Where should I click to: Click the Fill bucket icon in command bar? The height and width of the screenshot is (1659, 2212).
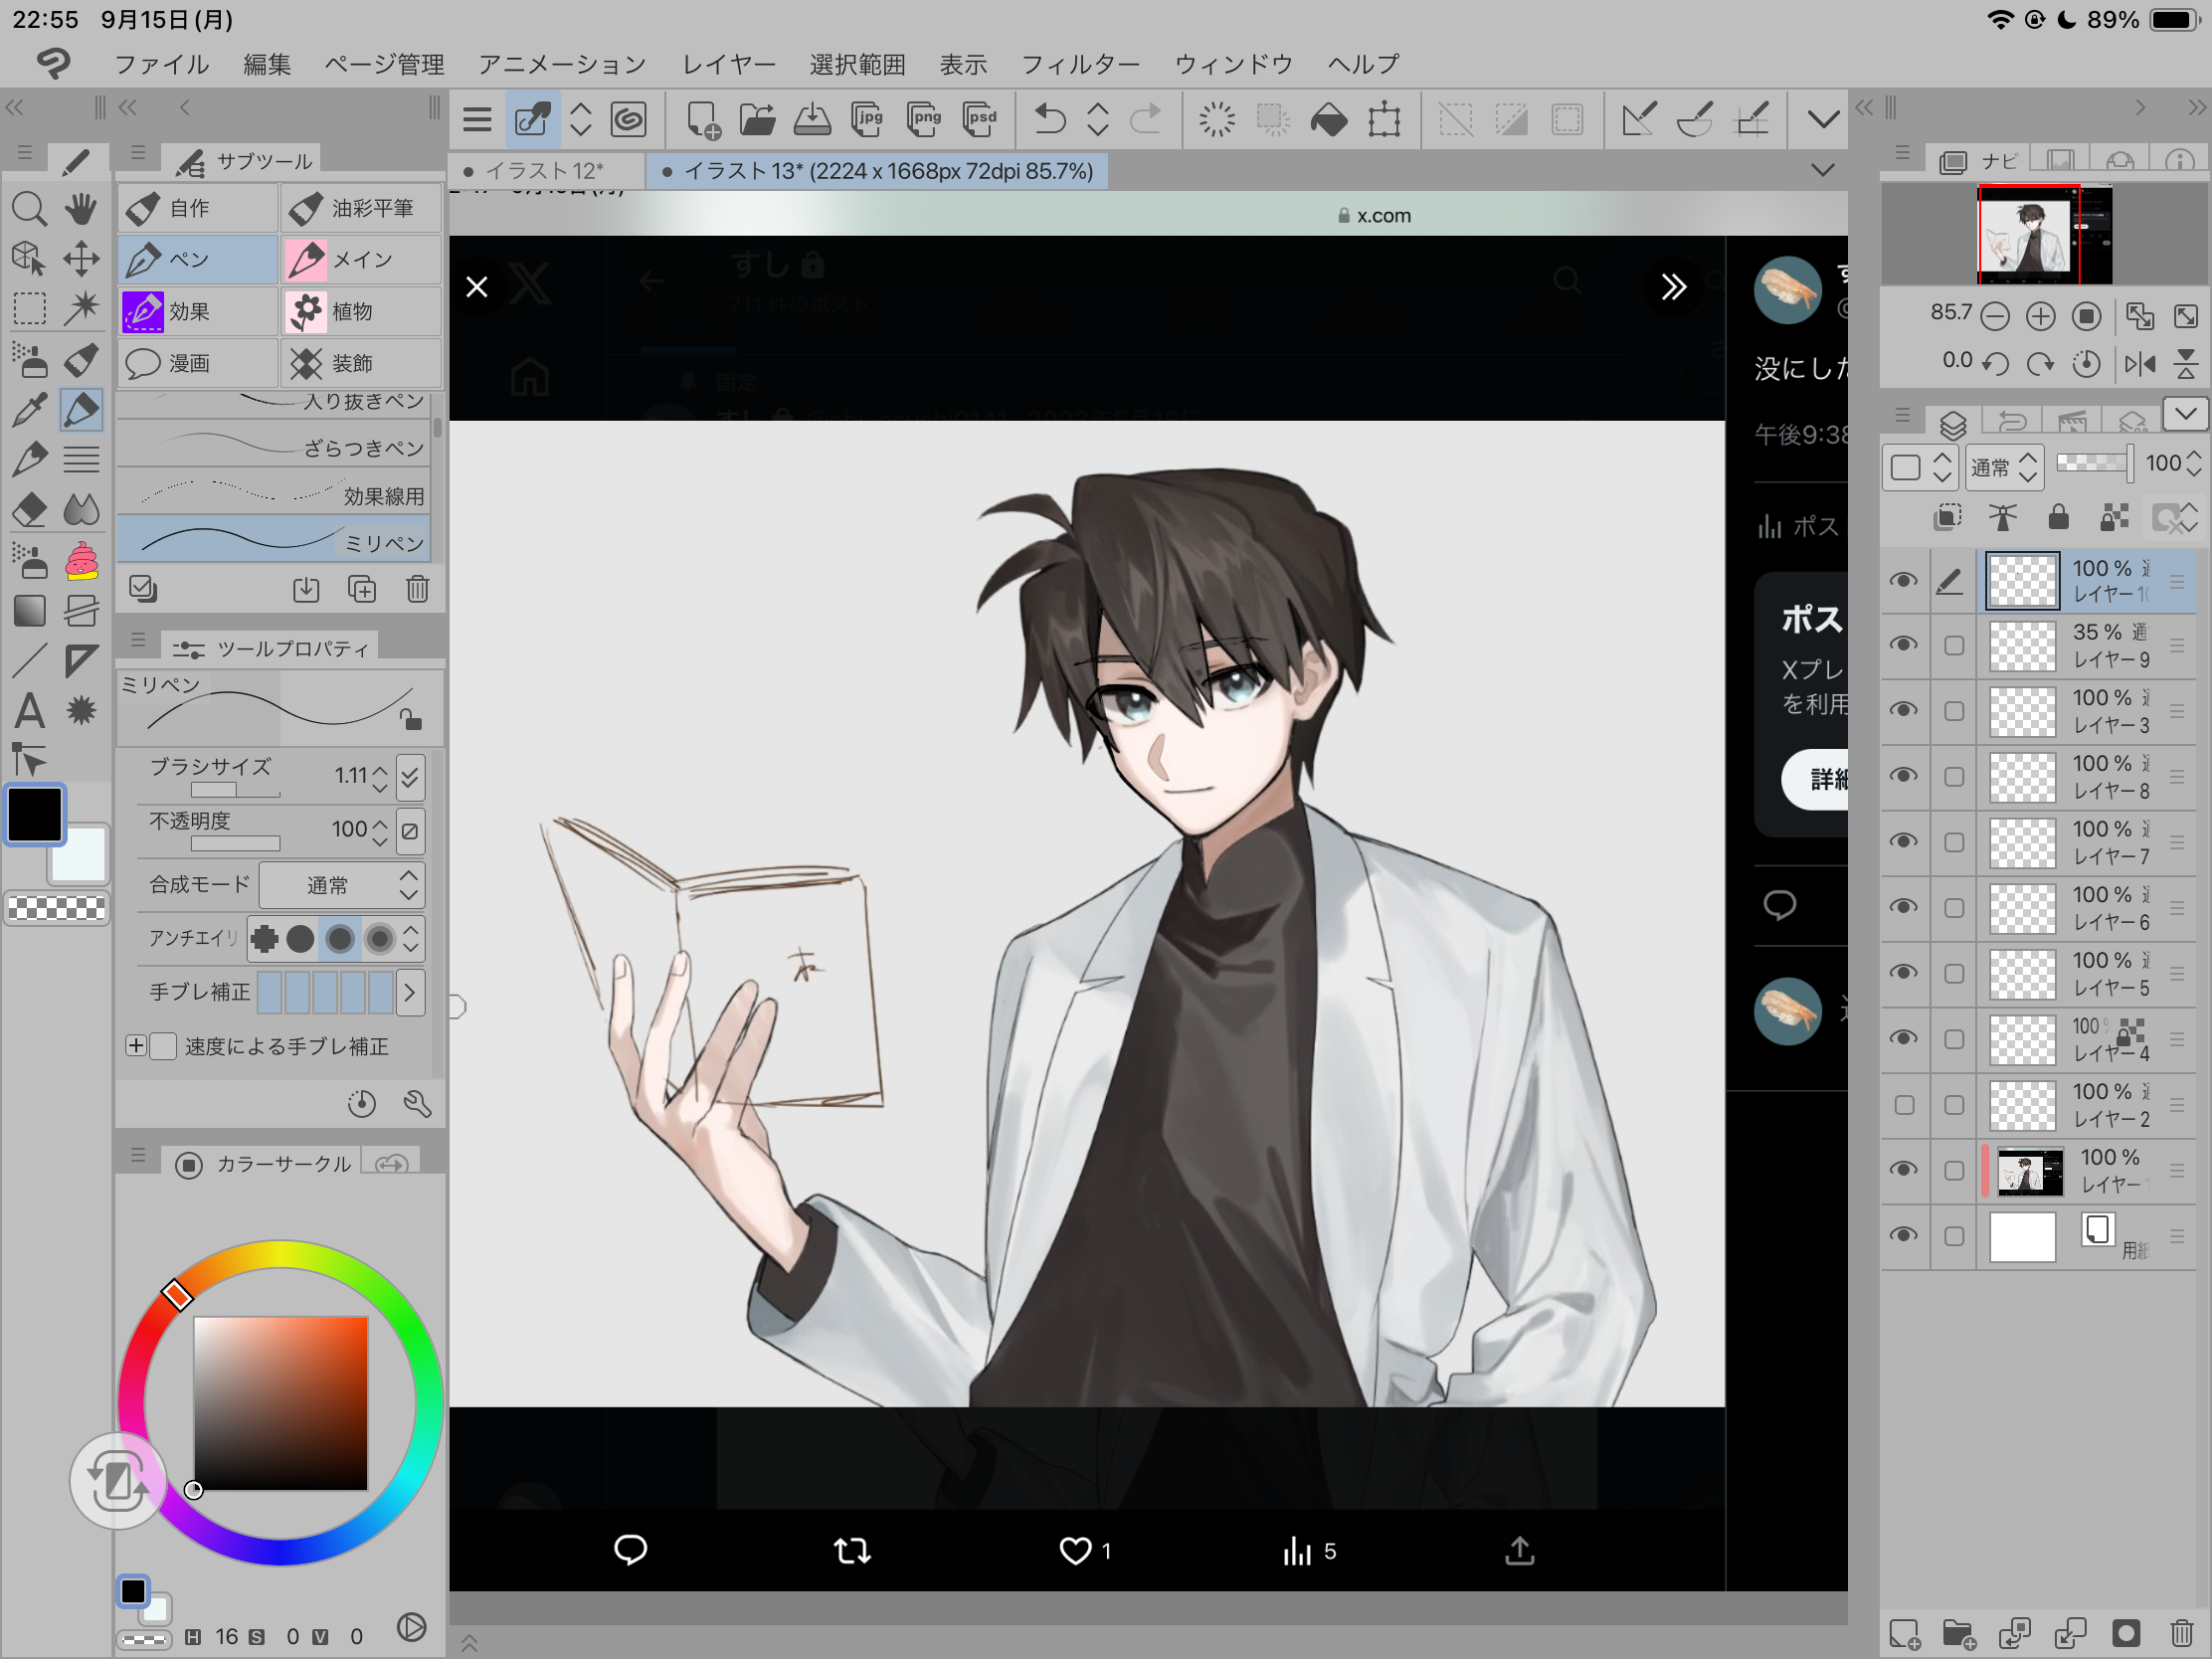[x=1328, y=120]
